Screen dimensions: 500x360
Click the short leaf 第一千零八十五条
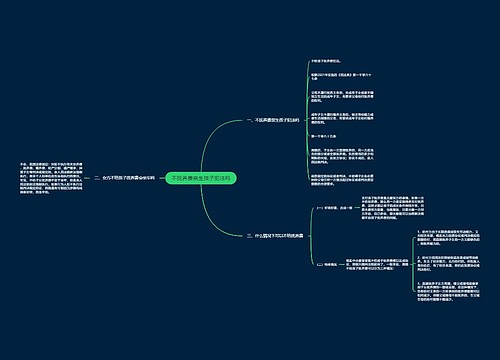pyautogui.click(x=323, y=136)
